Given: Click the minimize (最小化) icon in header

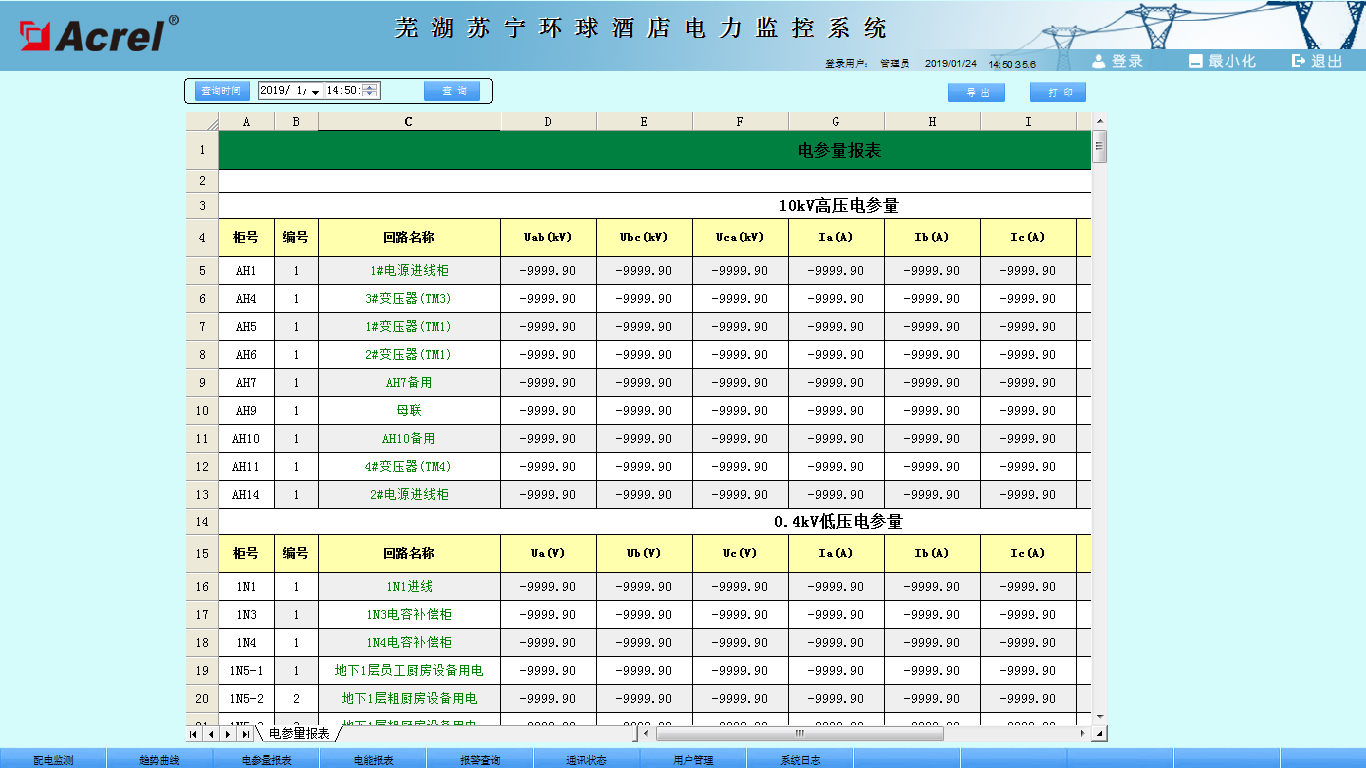Looking at the screenshot, I should (x=1195, y=61).
